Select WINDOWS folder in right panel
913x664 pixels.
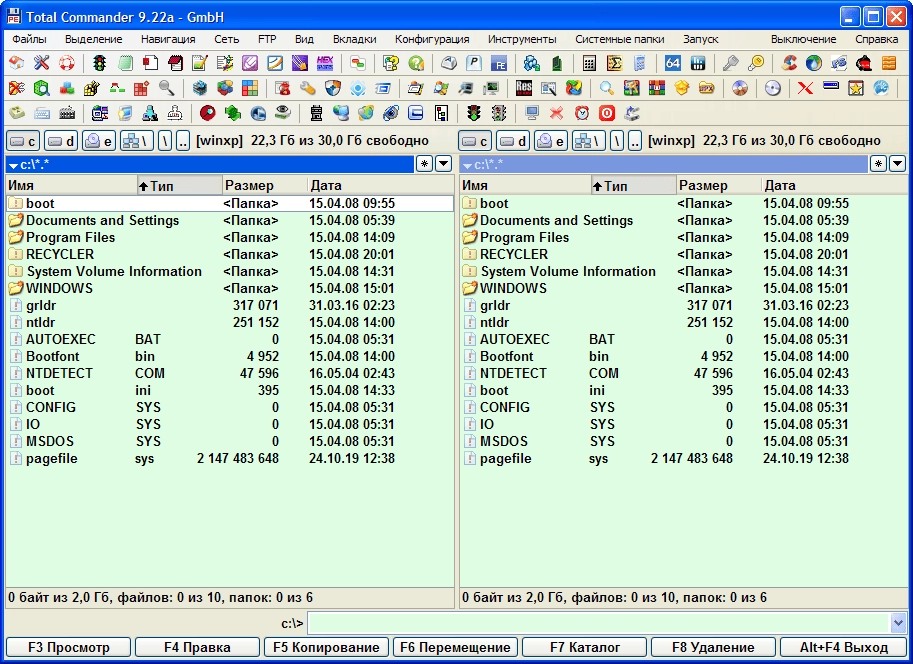[x=683, y=288]
